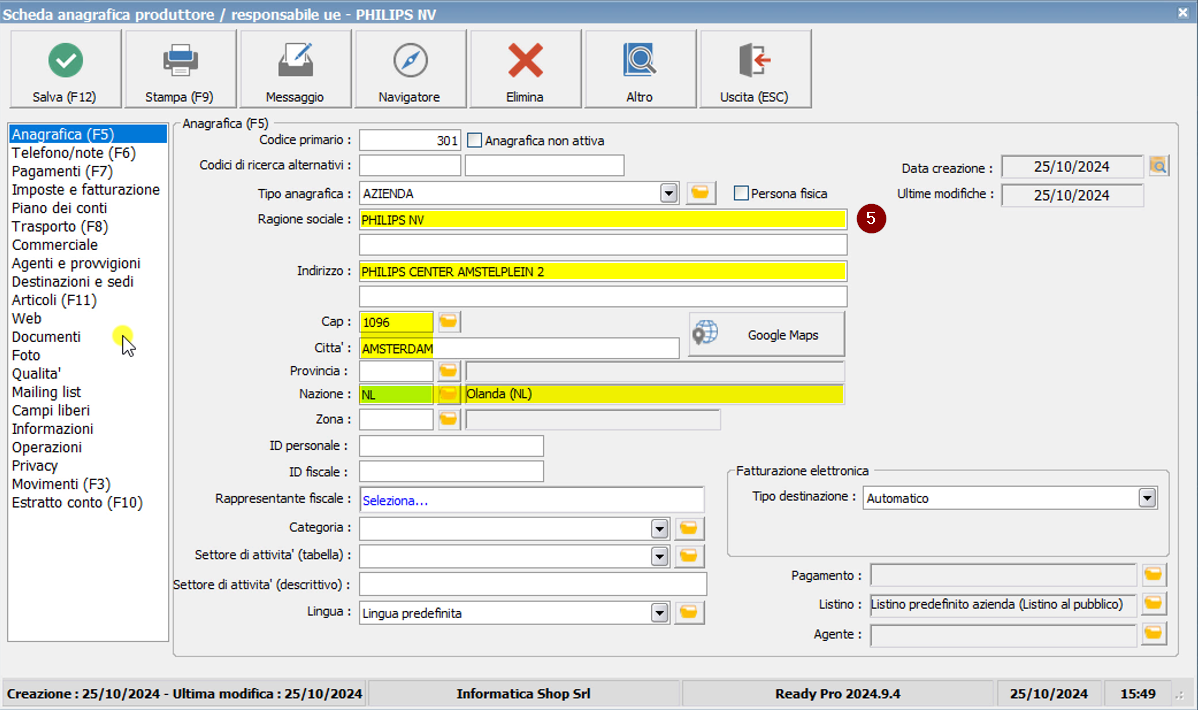
Task: Delete record using Elimina
Action: click(525, 69)
